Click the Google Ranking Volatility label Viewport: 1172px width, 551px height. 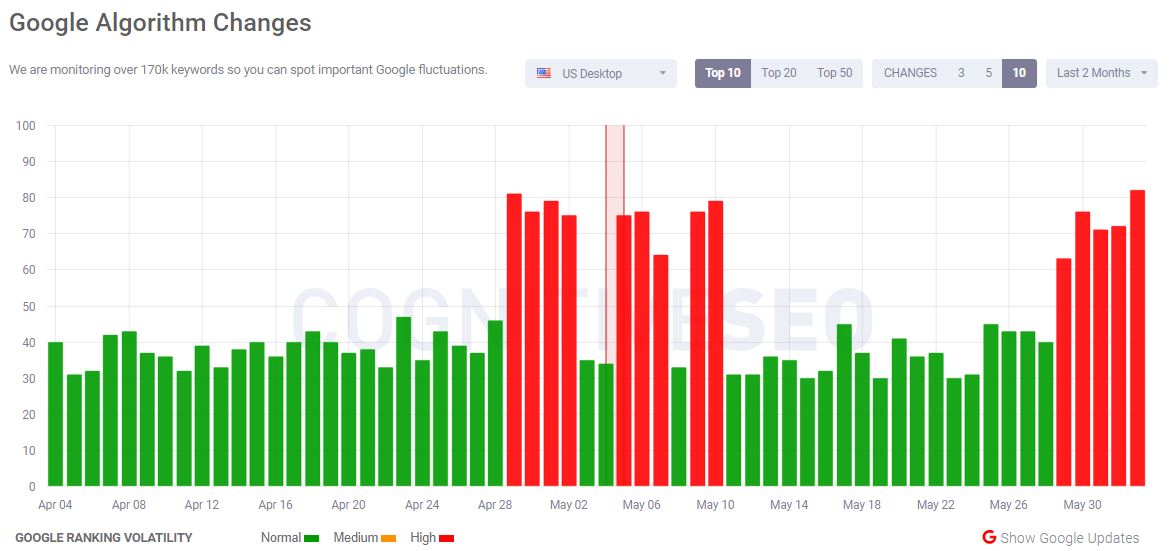[104, 538]
